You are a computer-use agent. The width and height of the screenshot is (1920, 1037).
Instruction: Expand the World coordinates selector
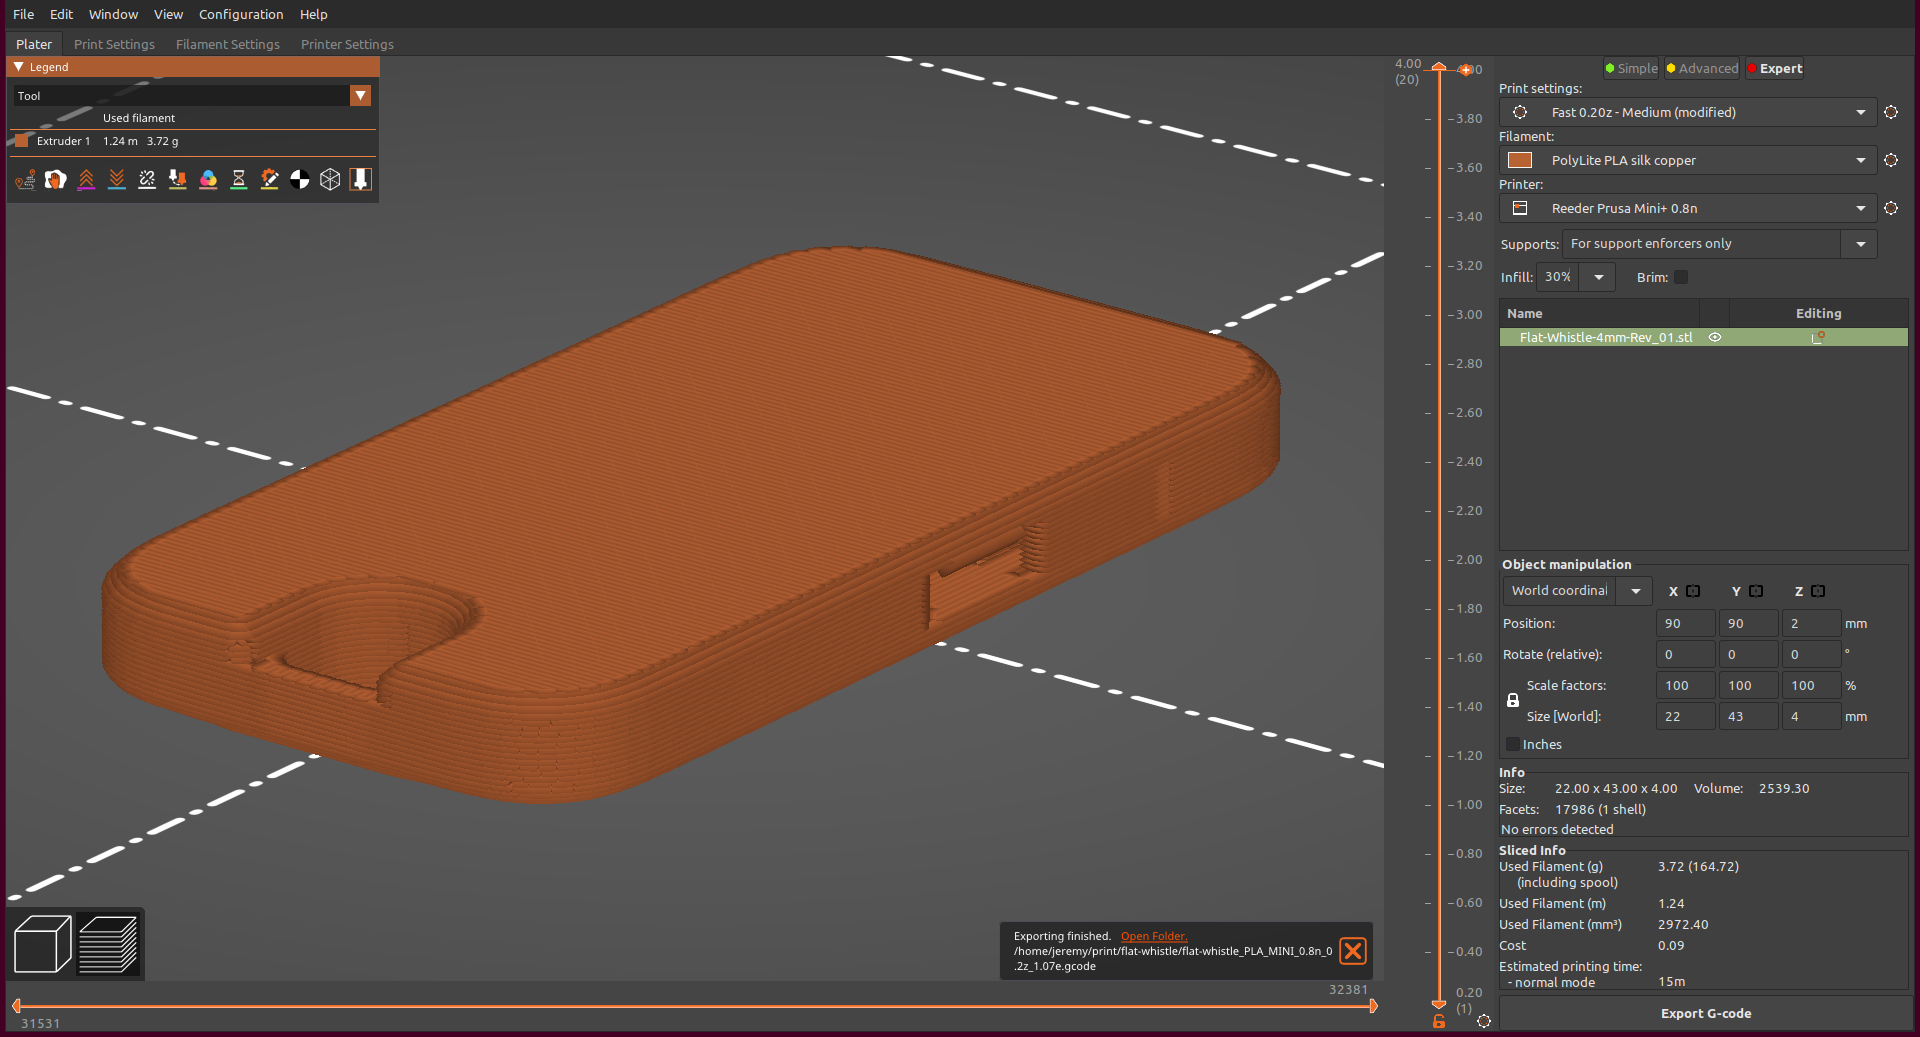[1634, 590]
